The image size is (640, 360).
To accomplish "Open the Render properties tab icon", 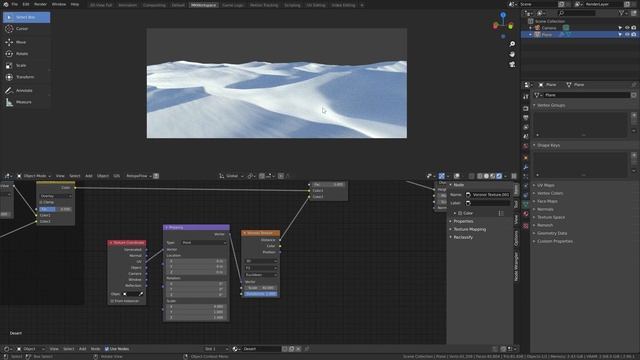I will [x=526, y=109].
